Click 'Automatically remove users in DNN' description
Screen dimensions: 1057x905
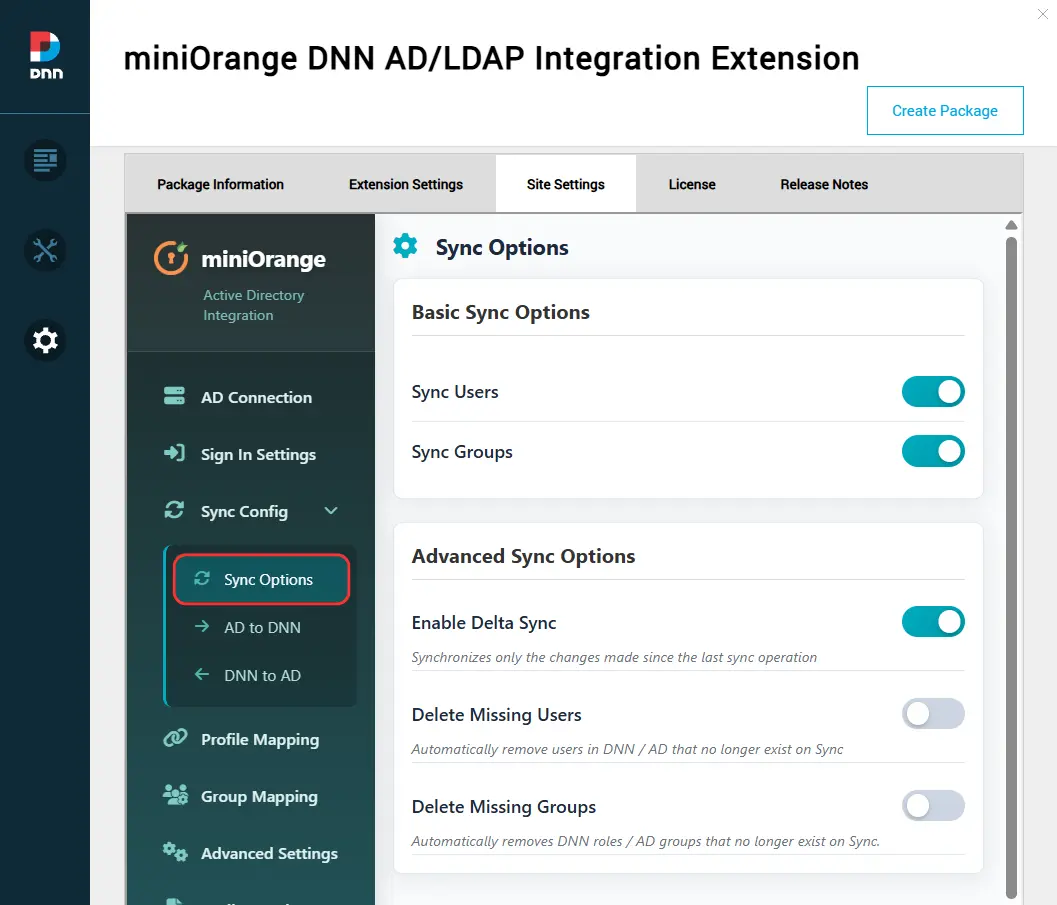[627, 749]
